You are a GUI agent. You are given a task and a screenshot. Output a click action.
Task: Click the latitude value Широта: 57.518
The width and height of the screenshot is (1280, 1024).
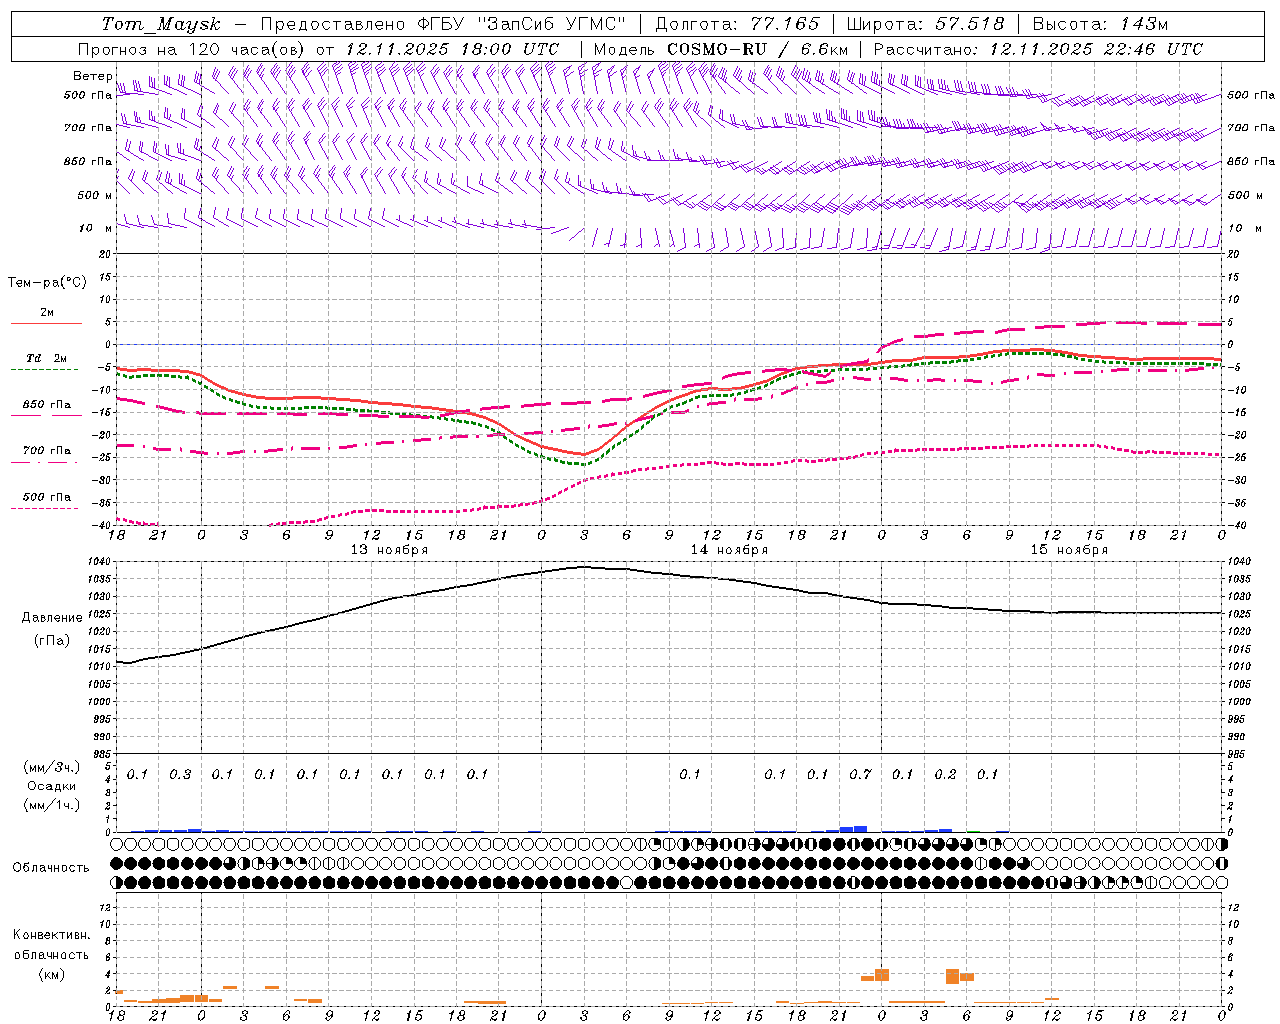tap(925, 24)
